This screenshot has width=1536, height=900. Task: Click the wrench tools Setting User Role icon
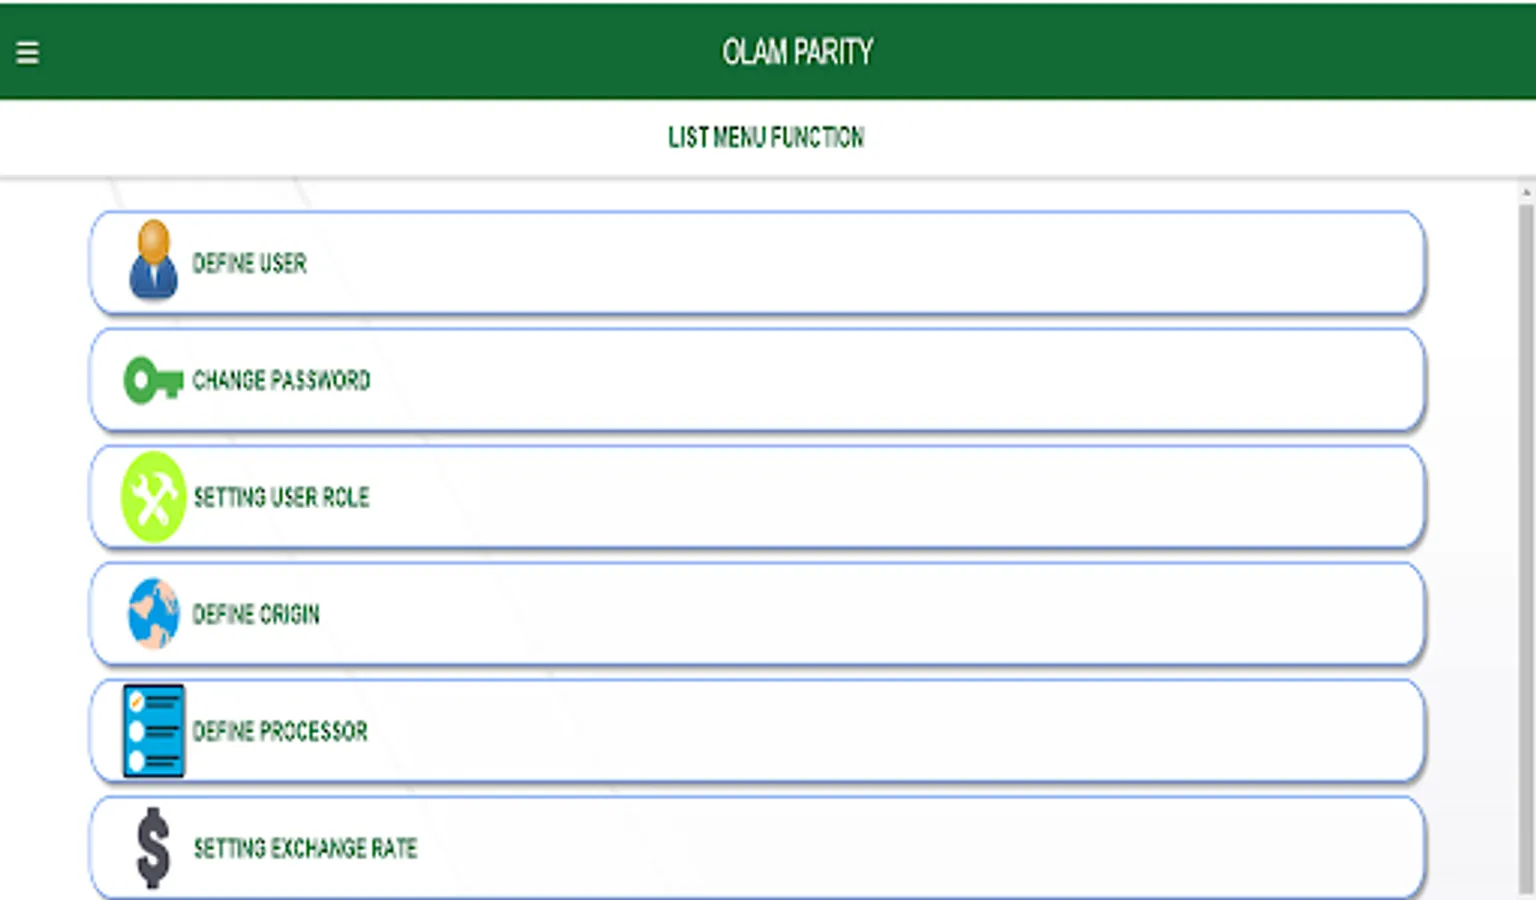[x=153, y=497]
